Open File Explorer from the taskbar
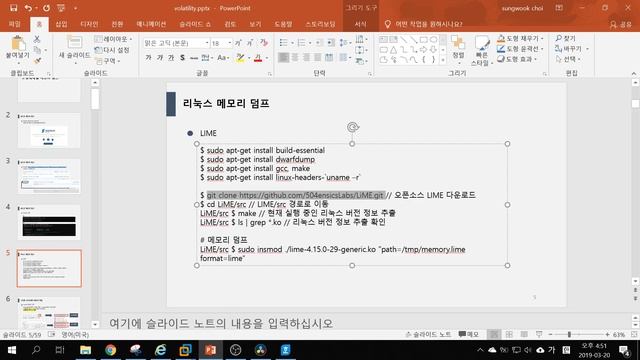Screen dimensions: 640x360 click(x=85, y=350)
